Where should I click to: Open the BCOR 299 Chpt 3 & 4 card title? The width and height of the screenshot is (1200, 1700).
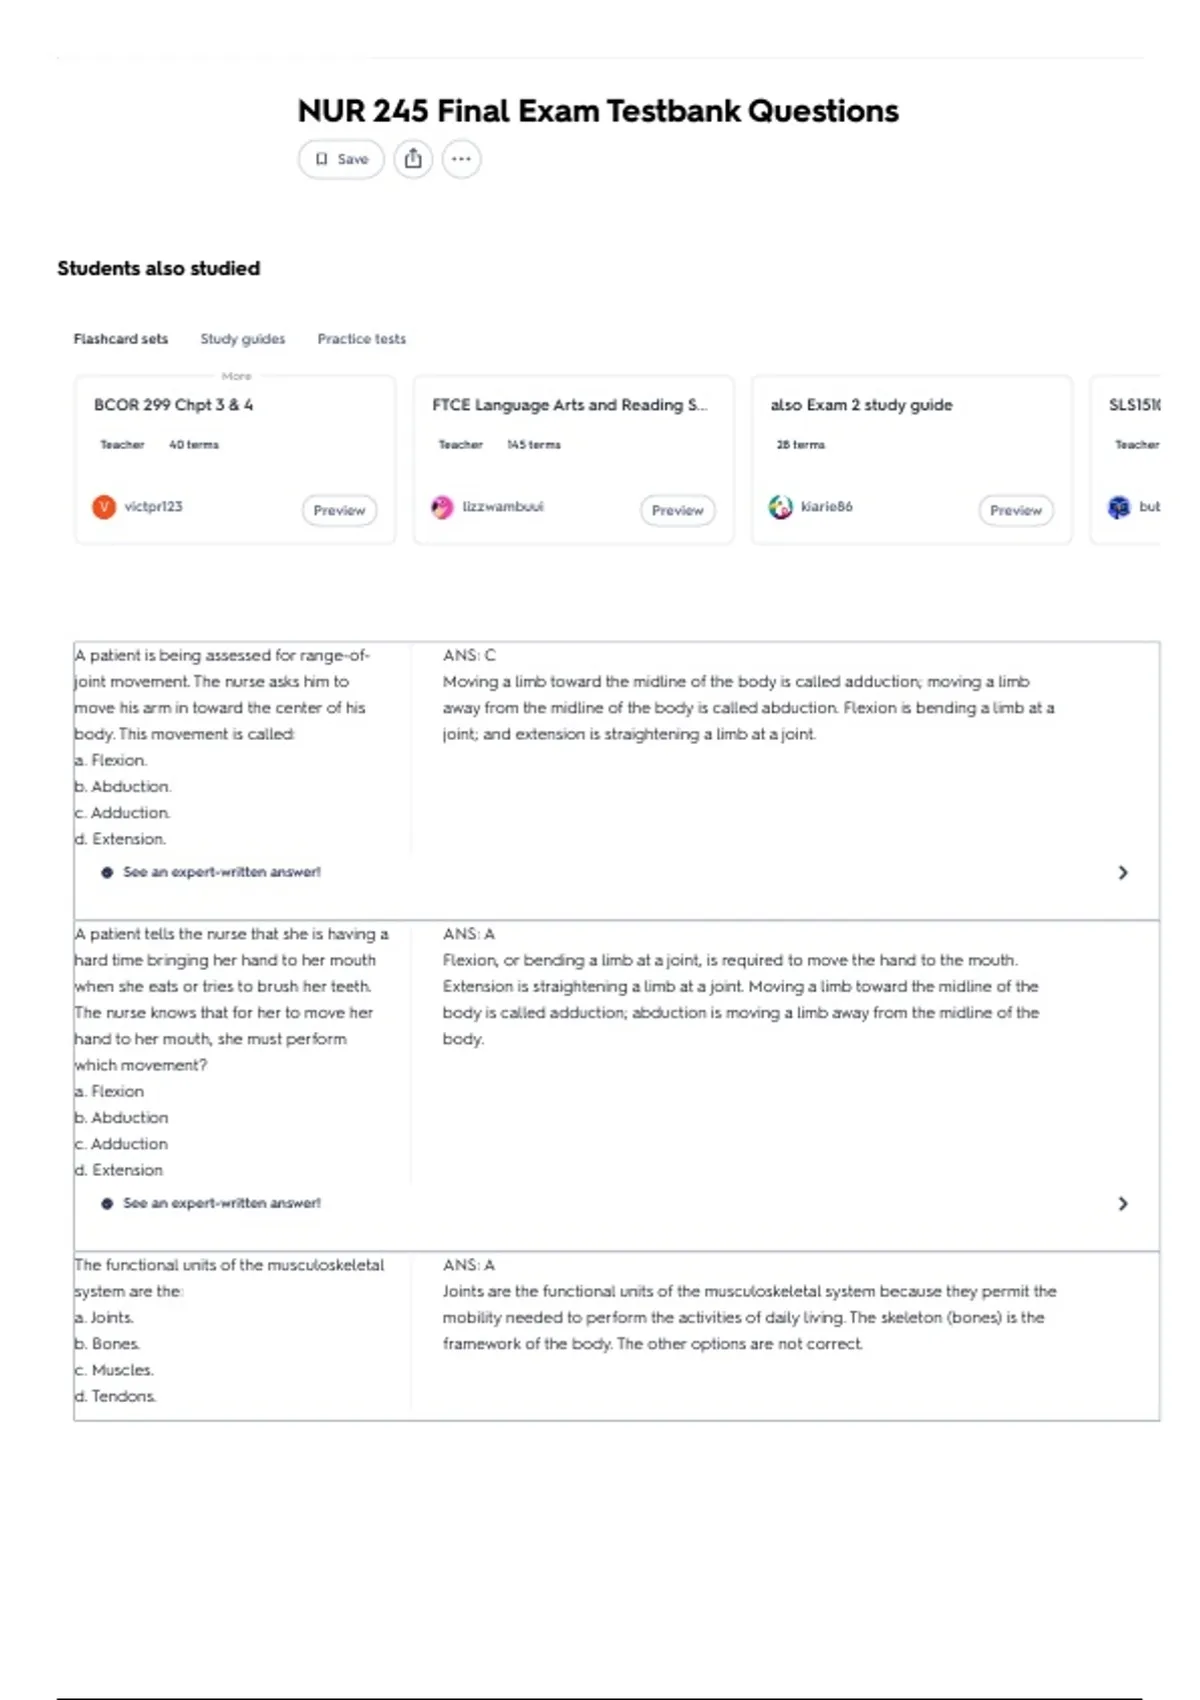click(x=174, y=405)
